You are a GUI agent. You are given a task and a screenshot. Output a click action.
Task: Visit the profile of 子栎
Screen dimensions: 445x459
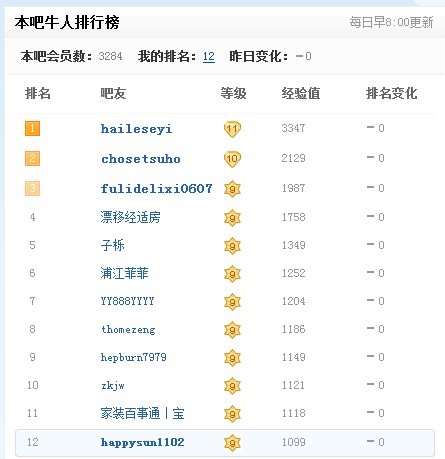pyautogui.click(x=112, y=245)
